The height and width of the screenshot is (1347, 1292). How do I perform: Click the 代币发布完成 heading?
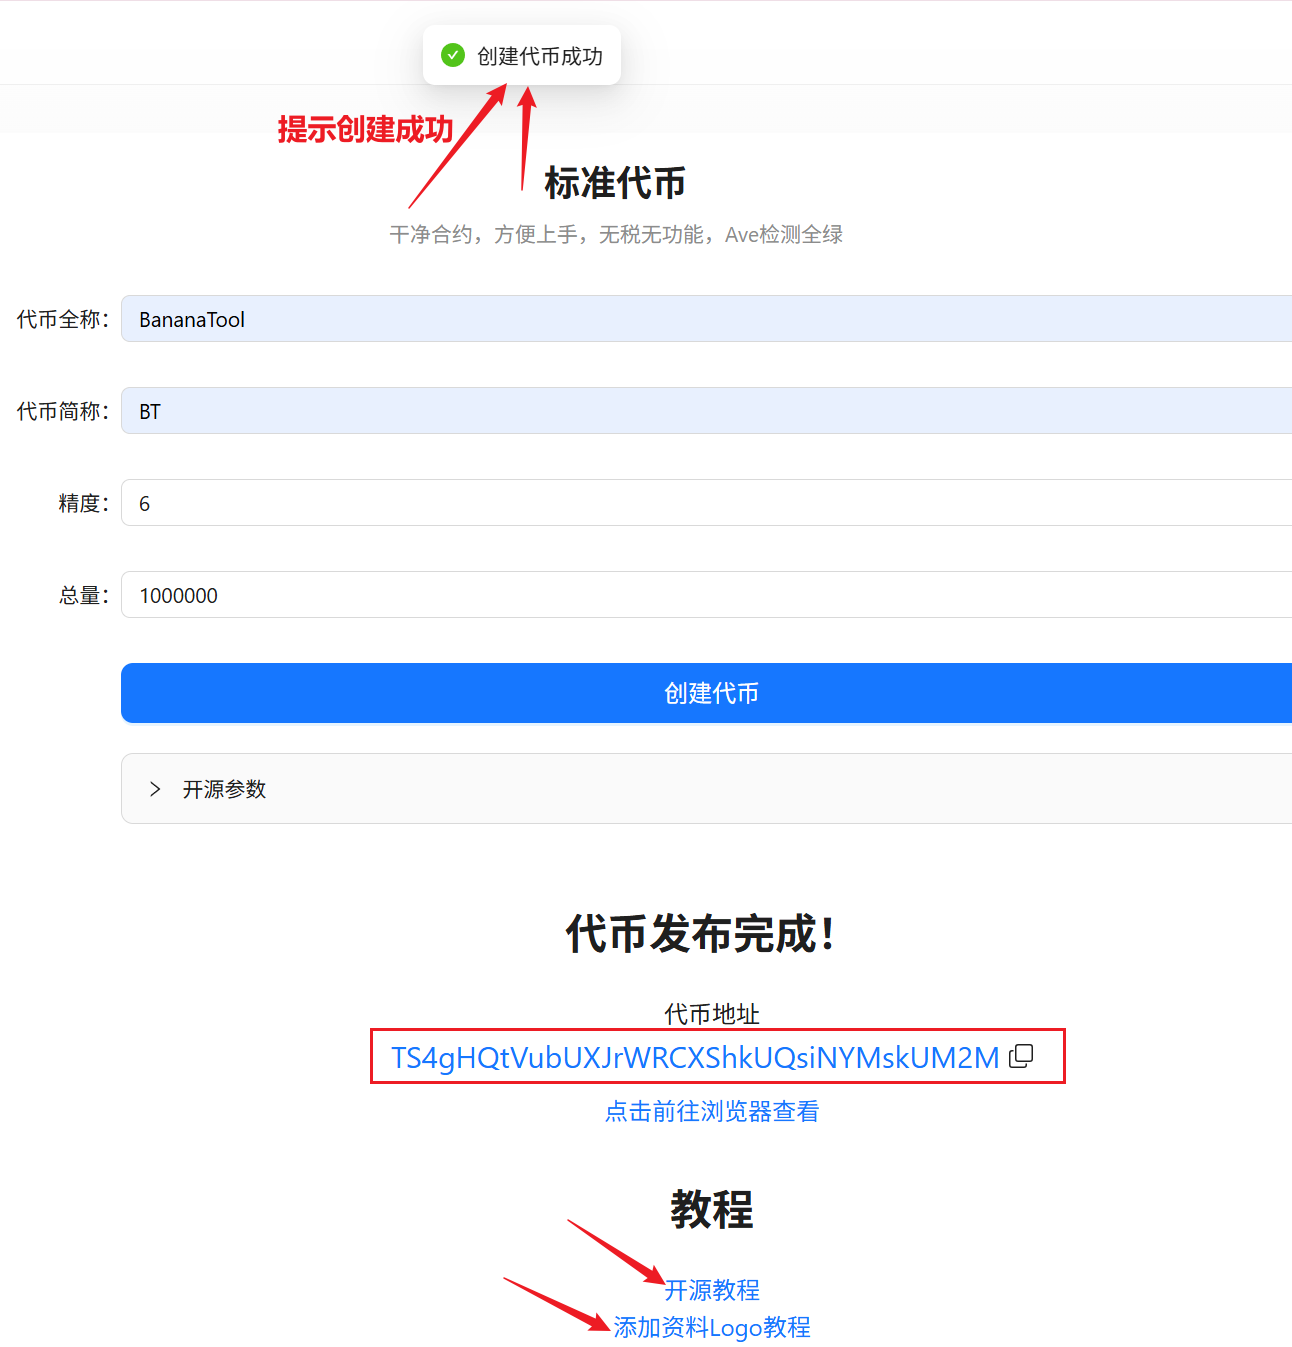tap(700, 934)
